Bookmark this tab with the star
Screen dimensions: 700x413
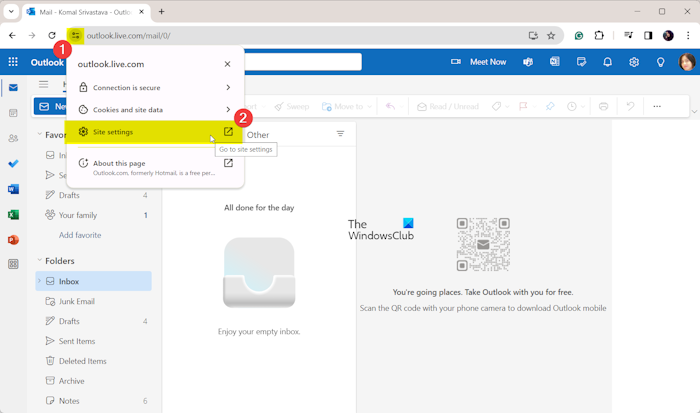[551, 36]
